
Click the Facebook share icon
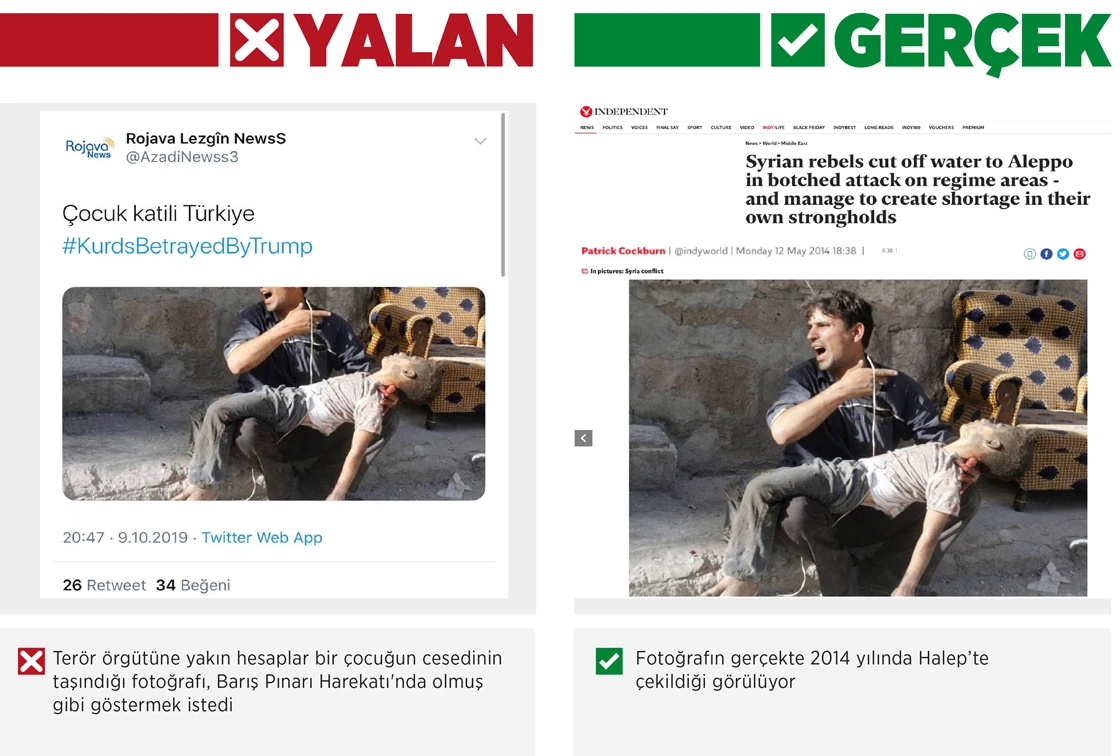tap(1046, 254)
